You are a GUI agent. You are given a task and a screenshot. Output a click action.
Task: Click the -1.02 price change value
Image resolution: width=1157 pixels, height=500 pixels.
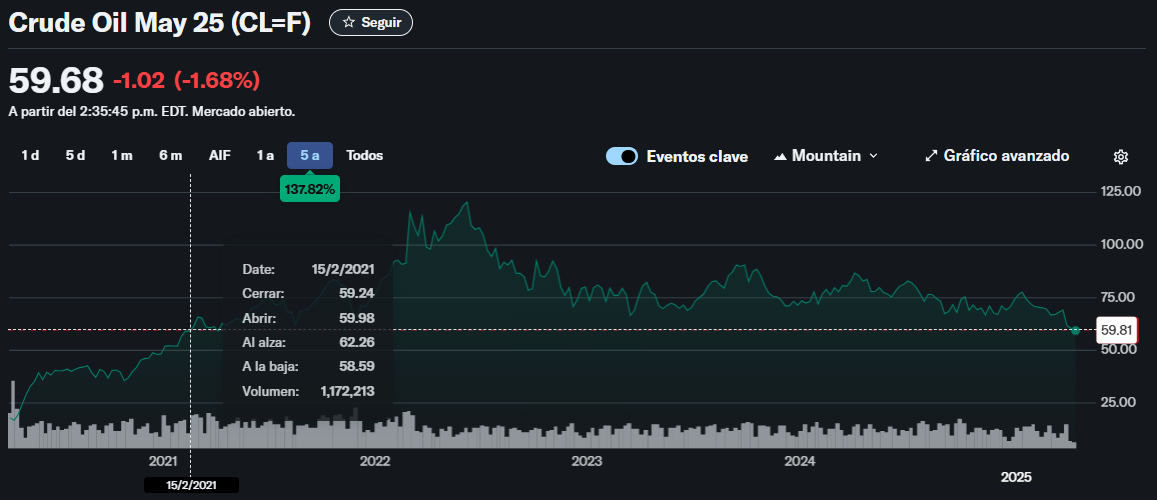(x=139, y=80)
